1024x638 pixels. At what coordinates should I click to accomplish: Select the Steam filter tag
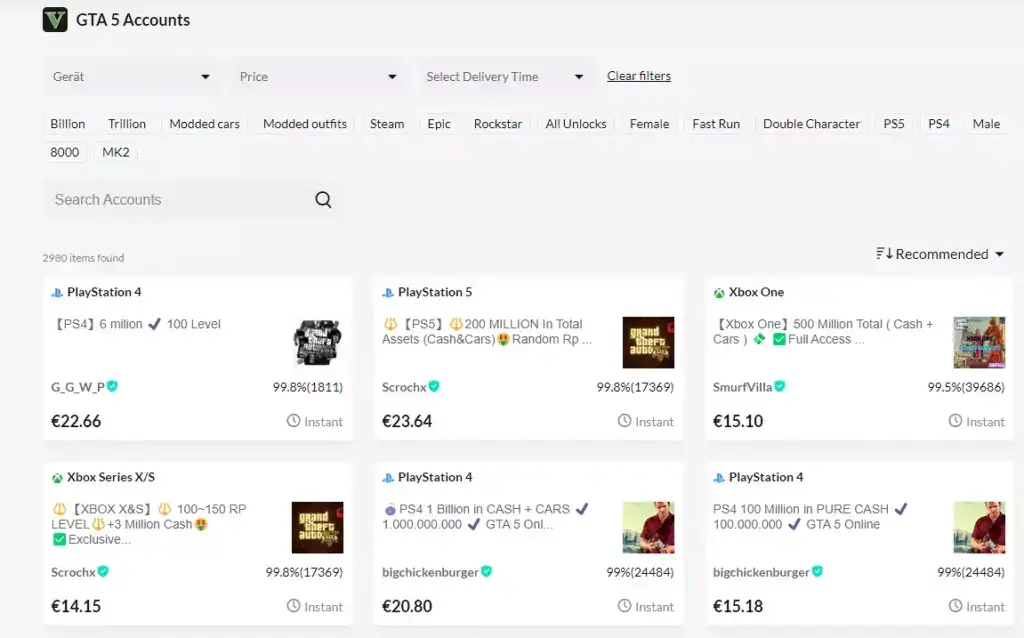(387, 124)
